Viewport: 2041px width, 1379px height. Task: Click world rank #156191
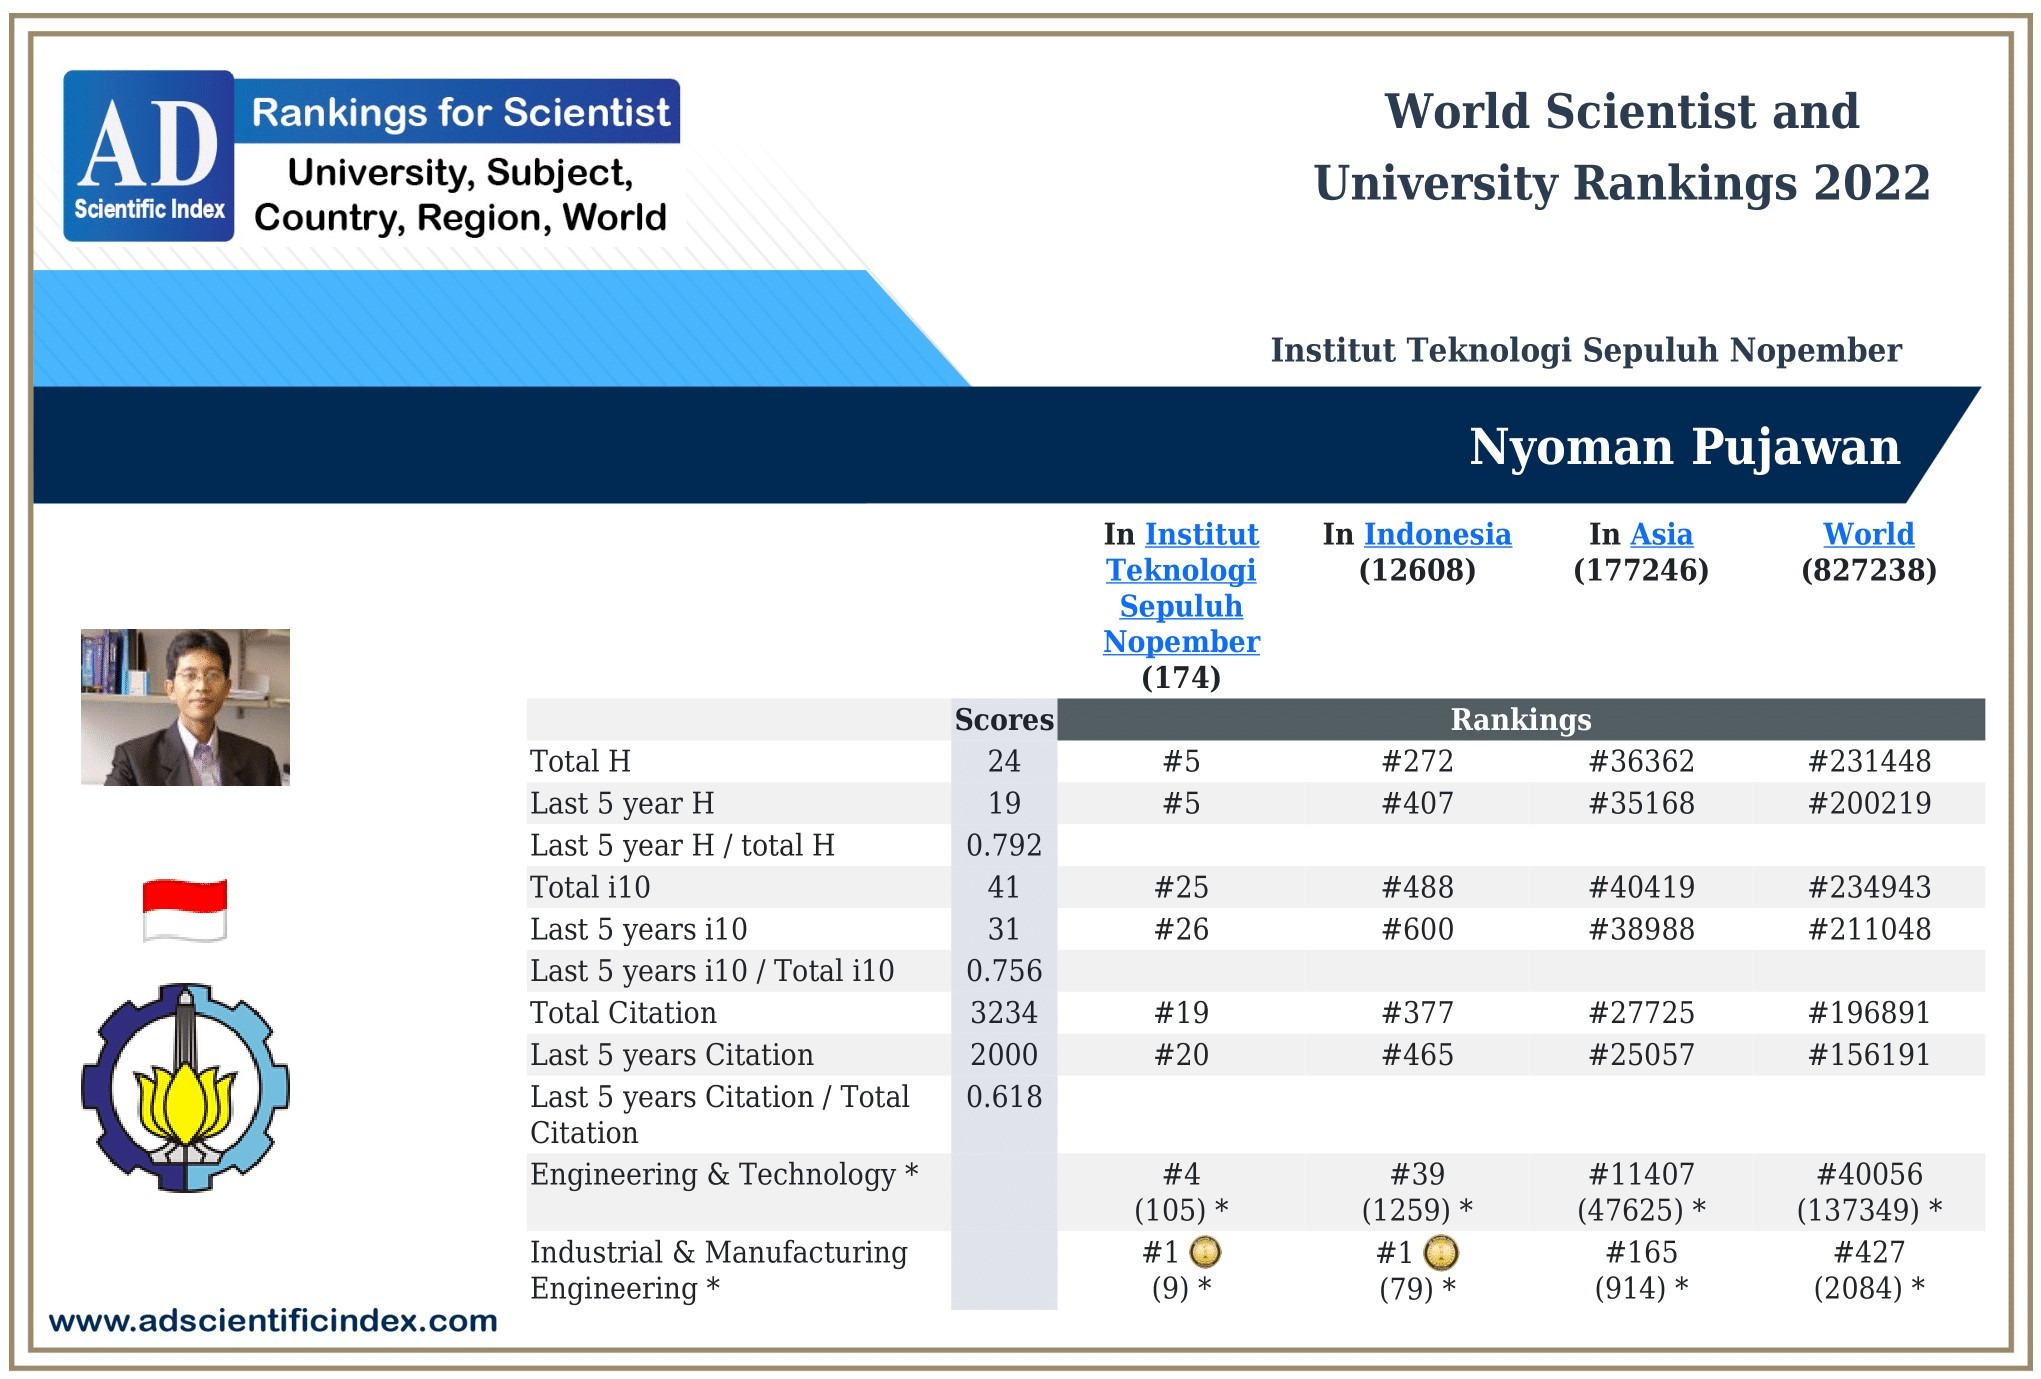(x=1869, y=1054)
